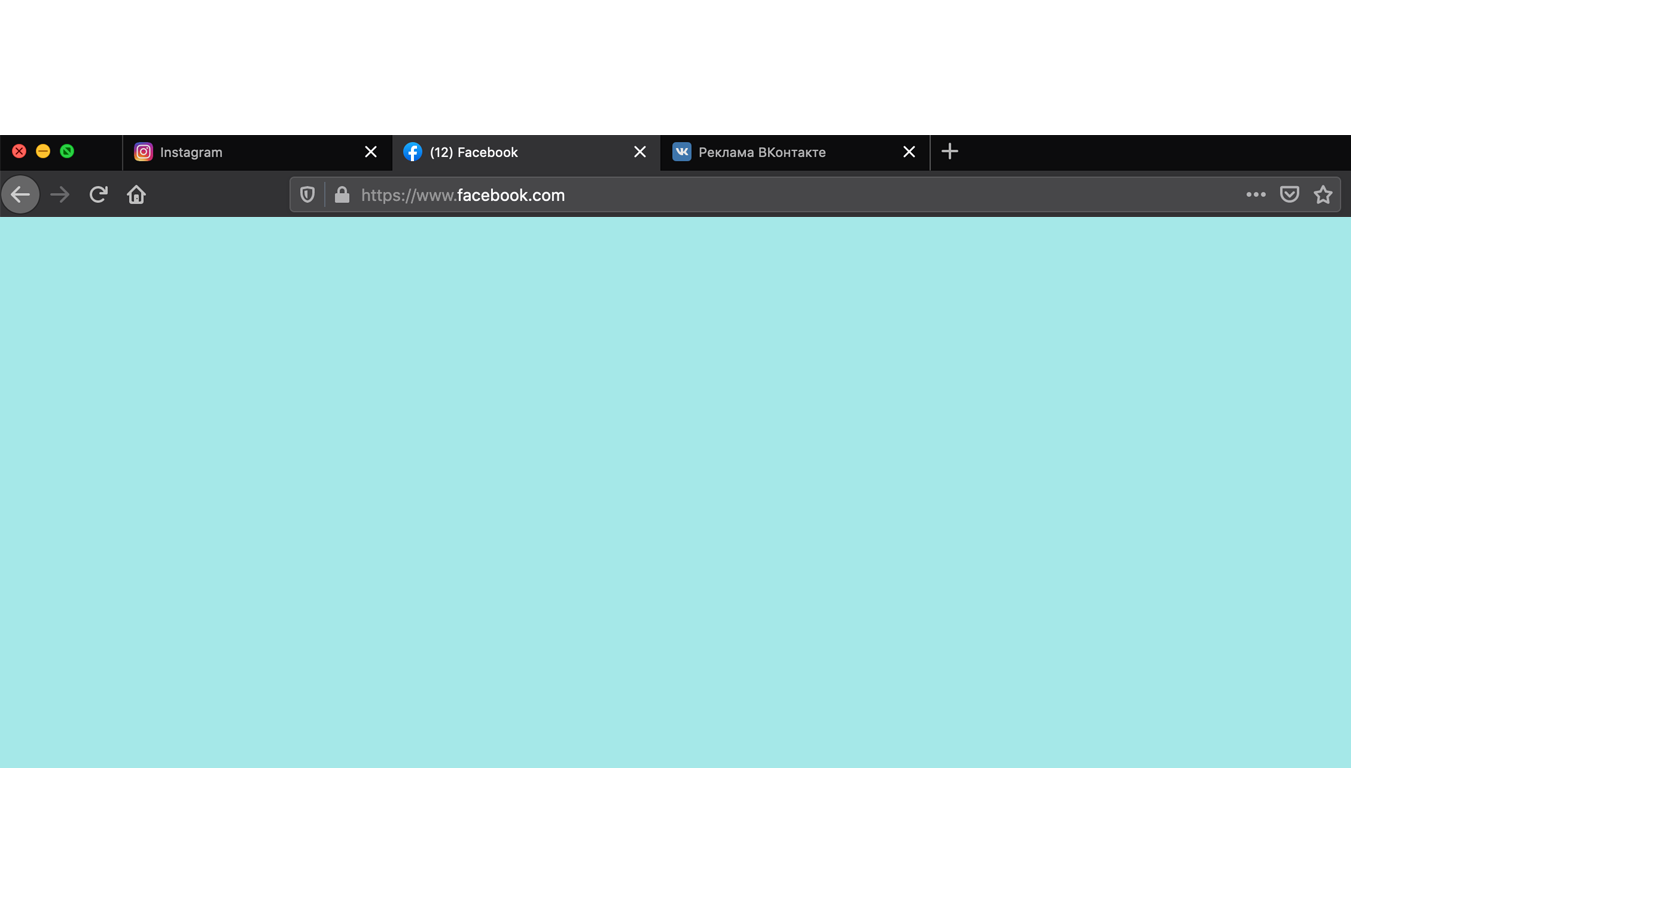Select the (12) Facebook tab
The height and width of the screenshot is (900, 1680).
click(x=526, y=152)
